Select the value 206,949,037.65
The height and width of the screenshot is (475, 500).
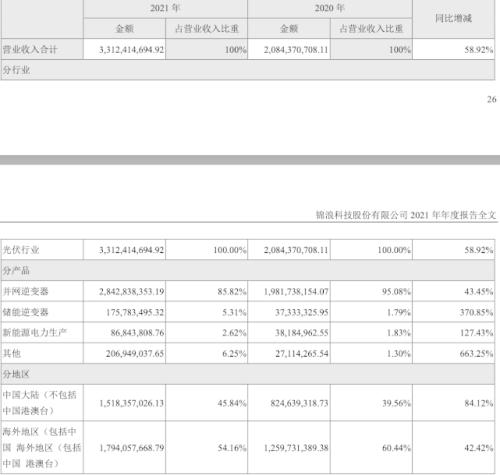tap(135, 353)
